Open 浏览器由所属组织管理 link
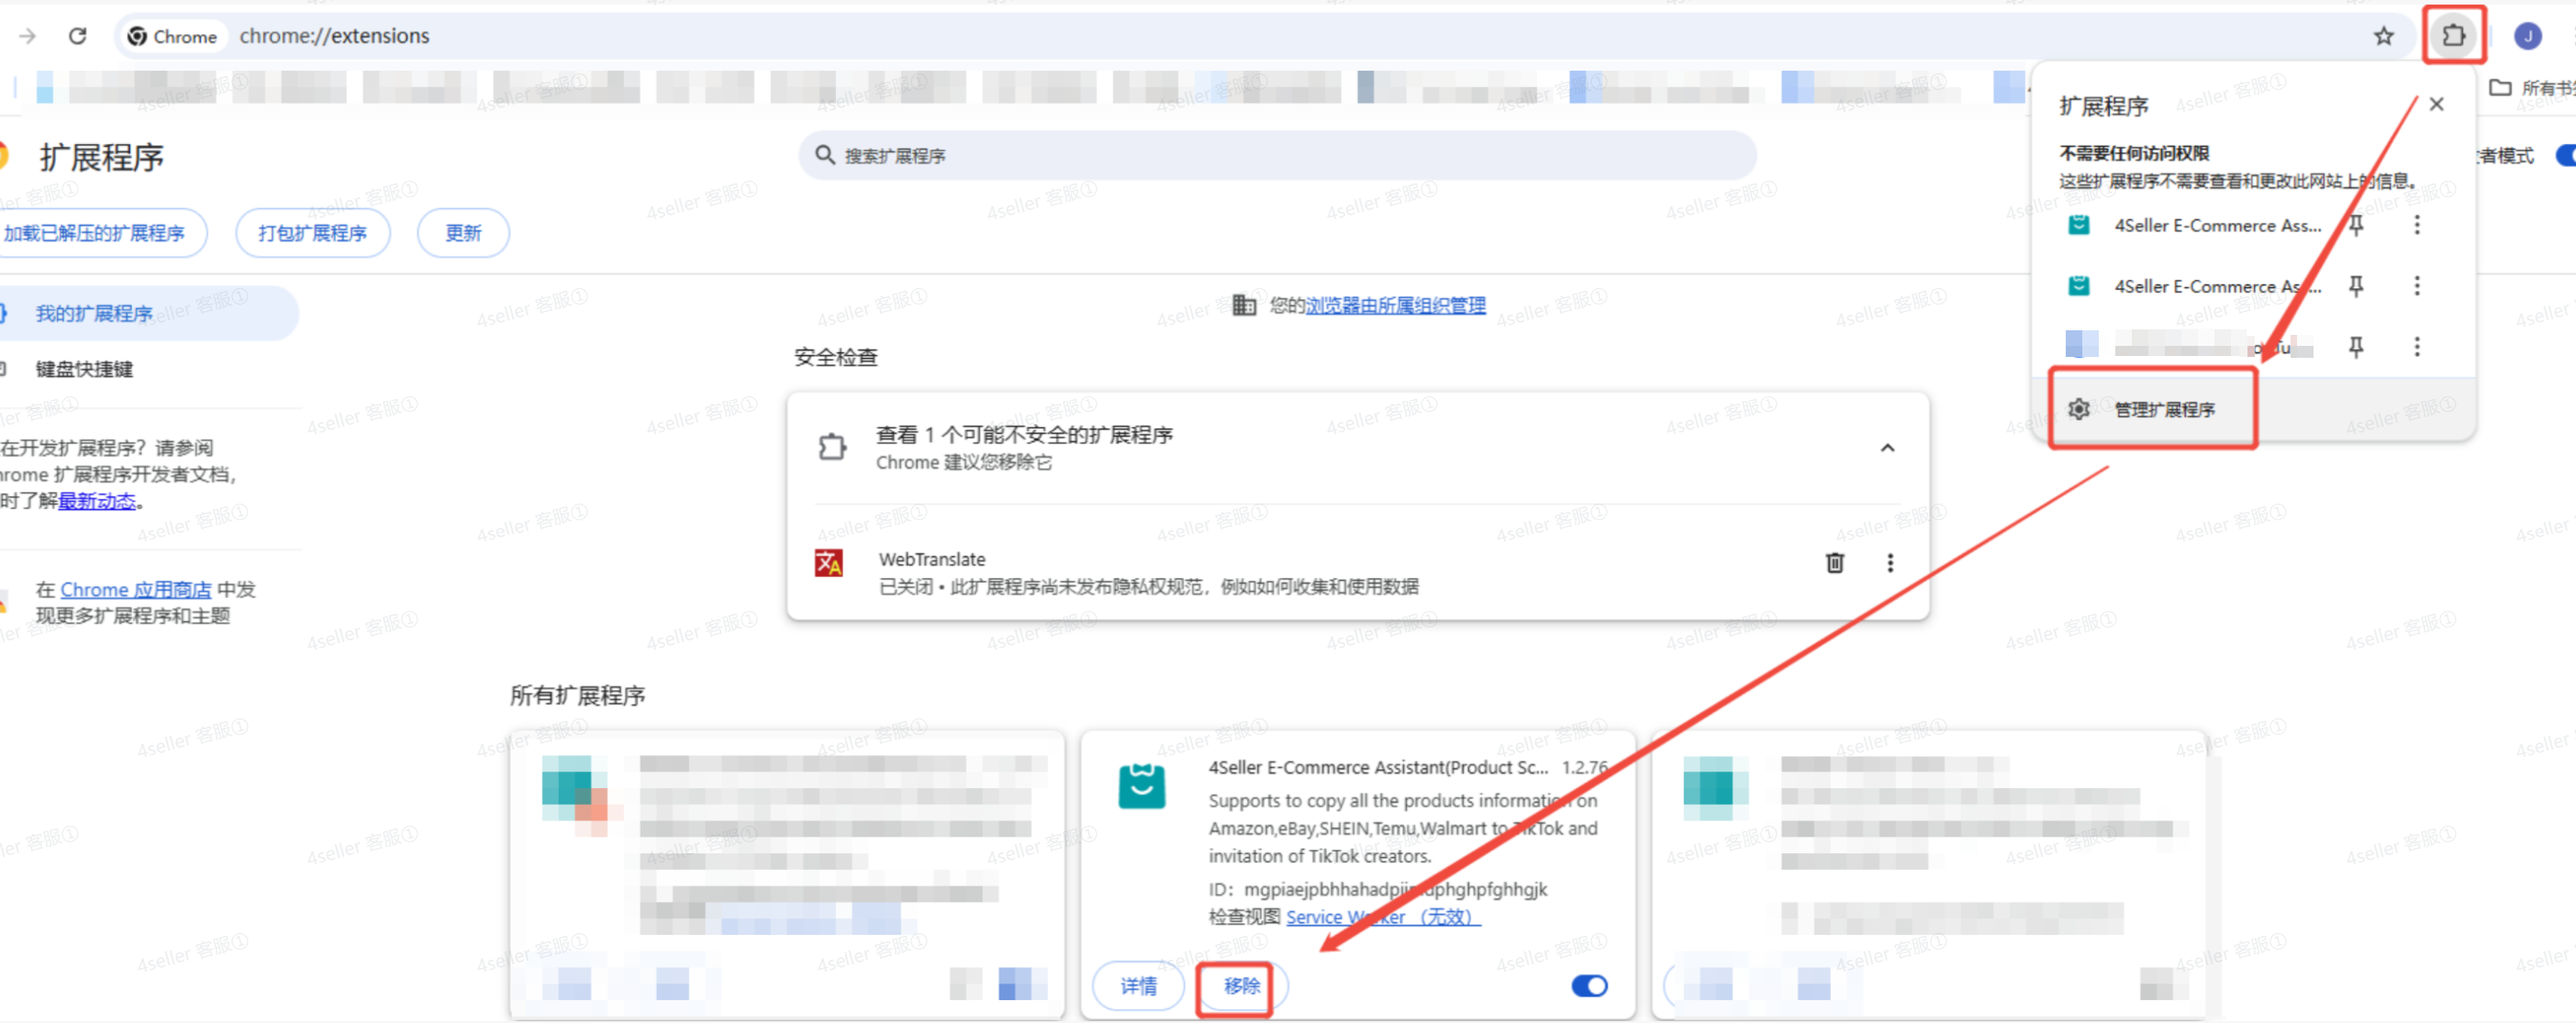The width and height of the screenshot is (2576, 1023). click(x=1396, y=305)
